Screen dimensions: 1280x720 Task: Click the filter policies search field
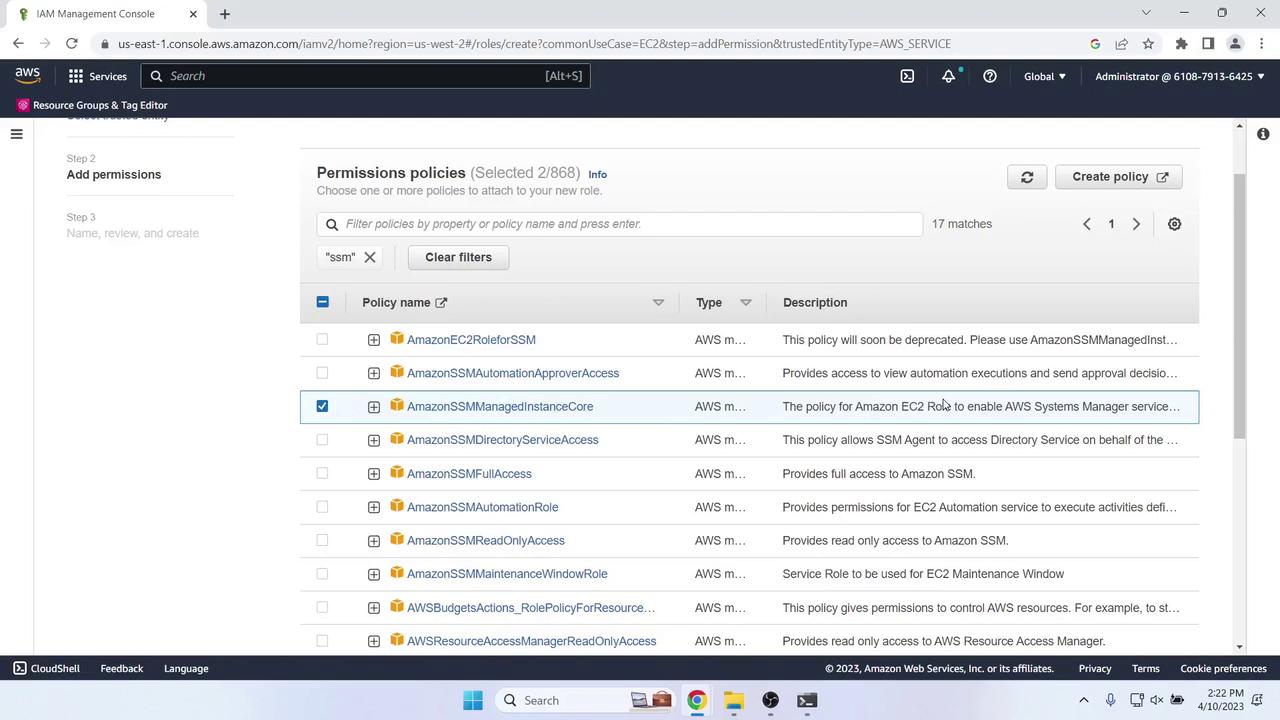coord(620,224)
